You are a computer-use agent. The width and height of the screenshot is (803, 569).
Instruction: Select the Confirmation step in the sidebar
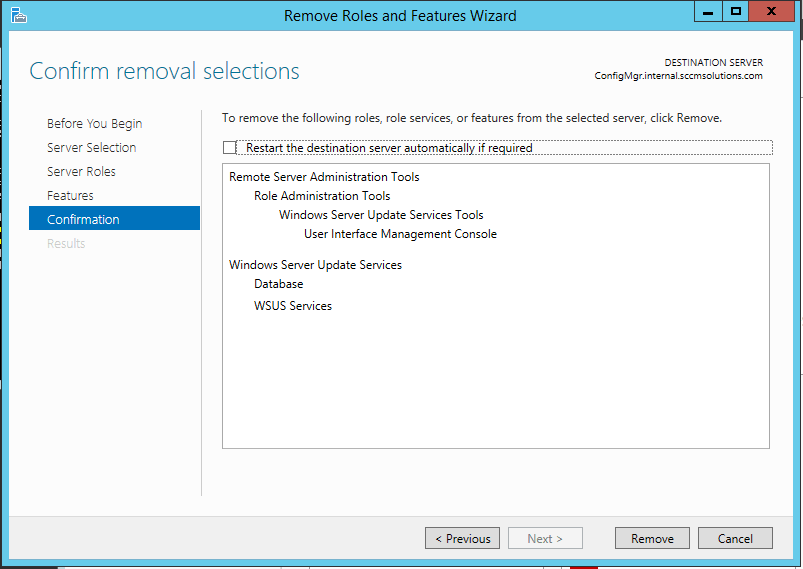click(x=83, y=220)
